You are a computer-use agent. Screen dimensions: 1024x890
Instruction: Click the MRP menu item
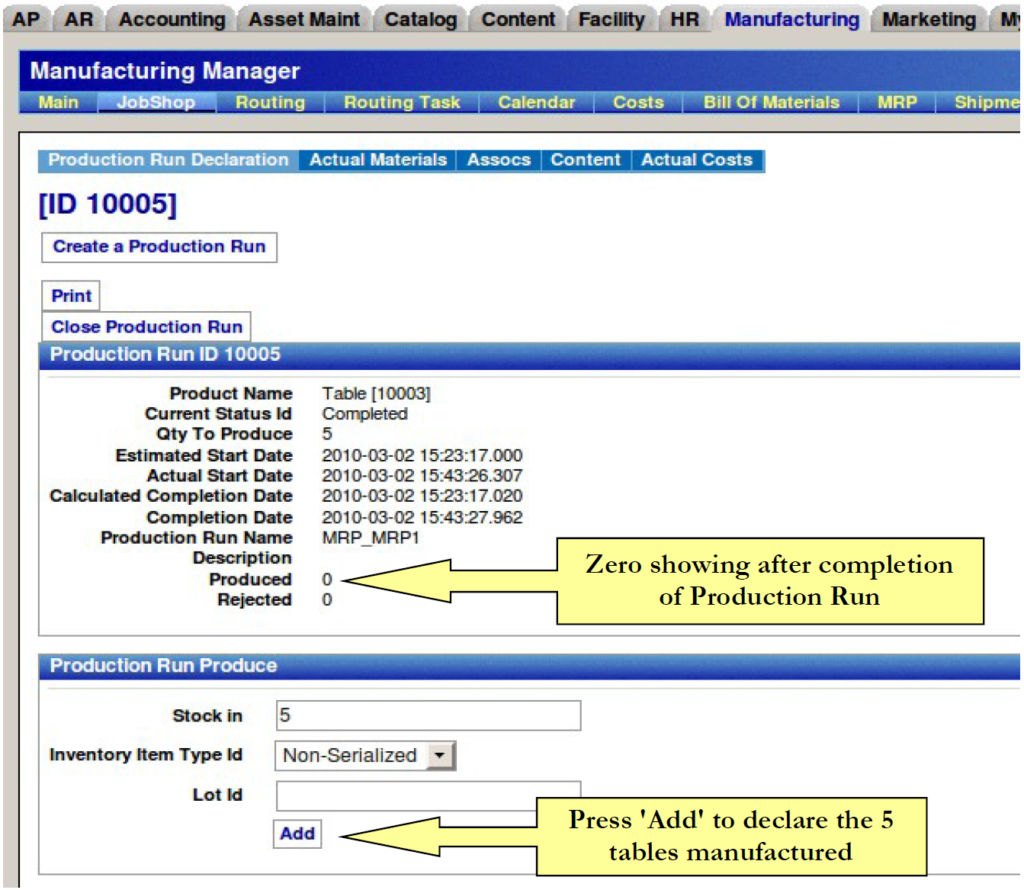[x=897, y=102]
